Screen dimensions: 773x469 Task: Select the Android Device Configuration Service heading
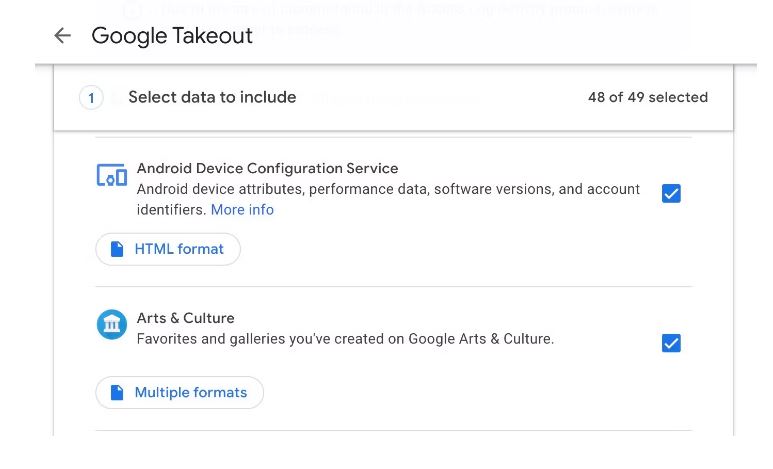tap(267, 169)
